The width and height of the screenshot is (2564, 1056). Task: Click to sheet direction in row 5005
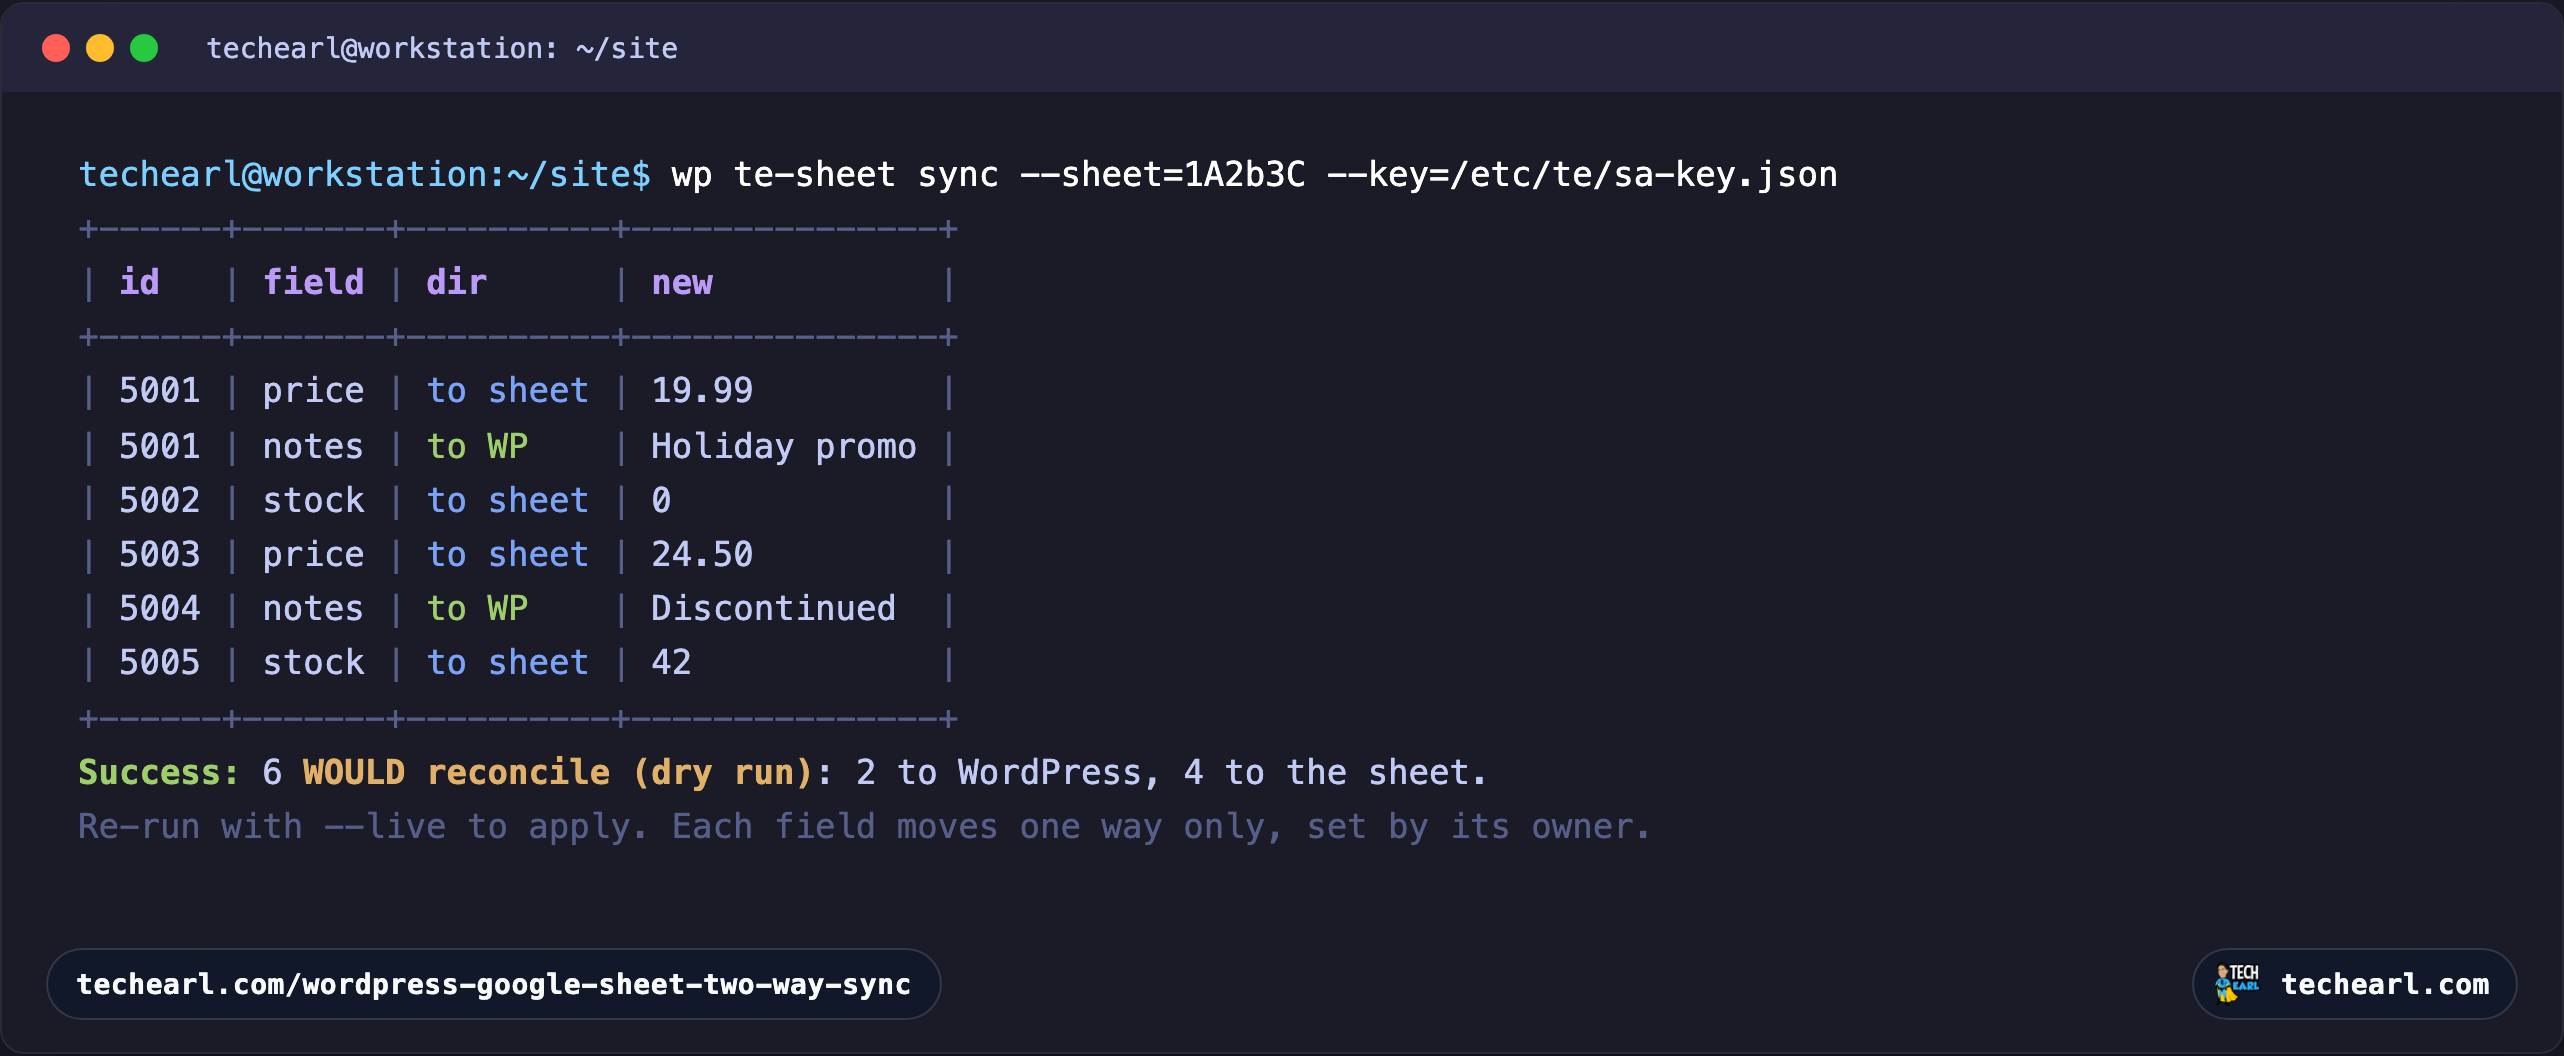(508, 662)
